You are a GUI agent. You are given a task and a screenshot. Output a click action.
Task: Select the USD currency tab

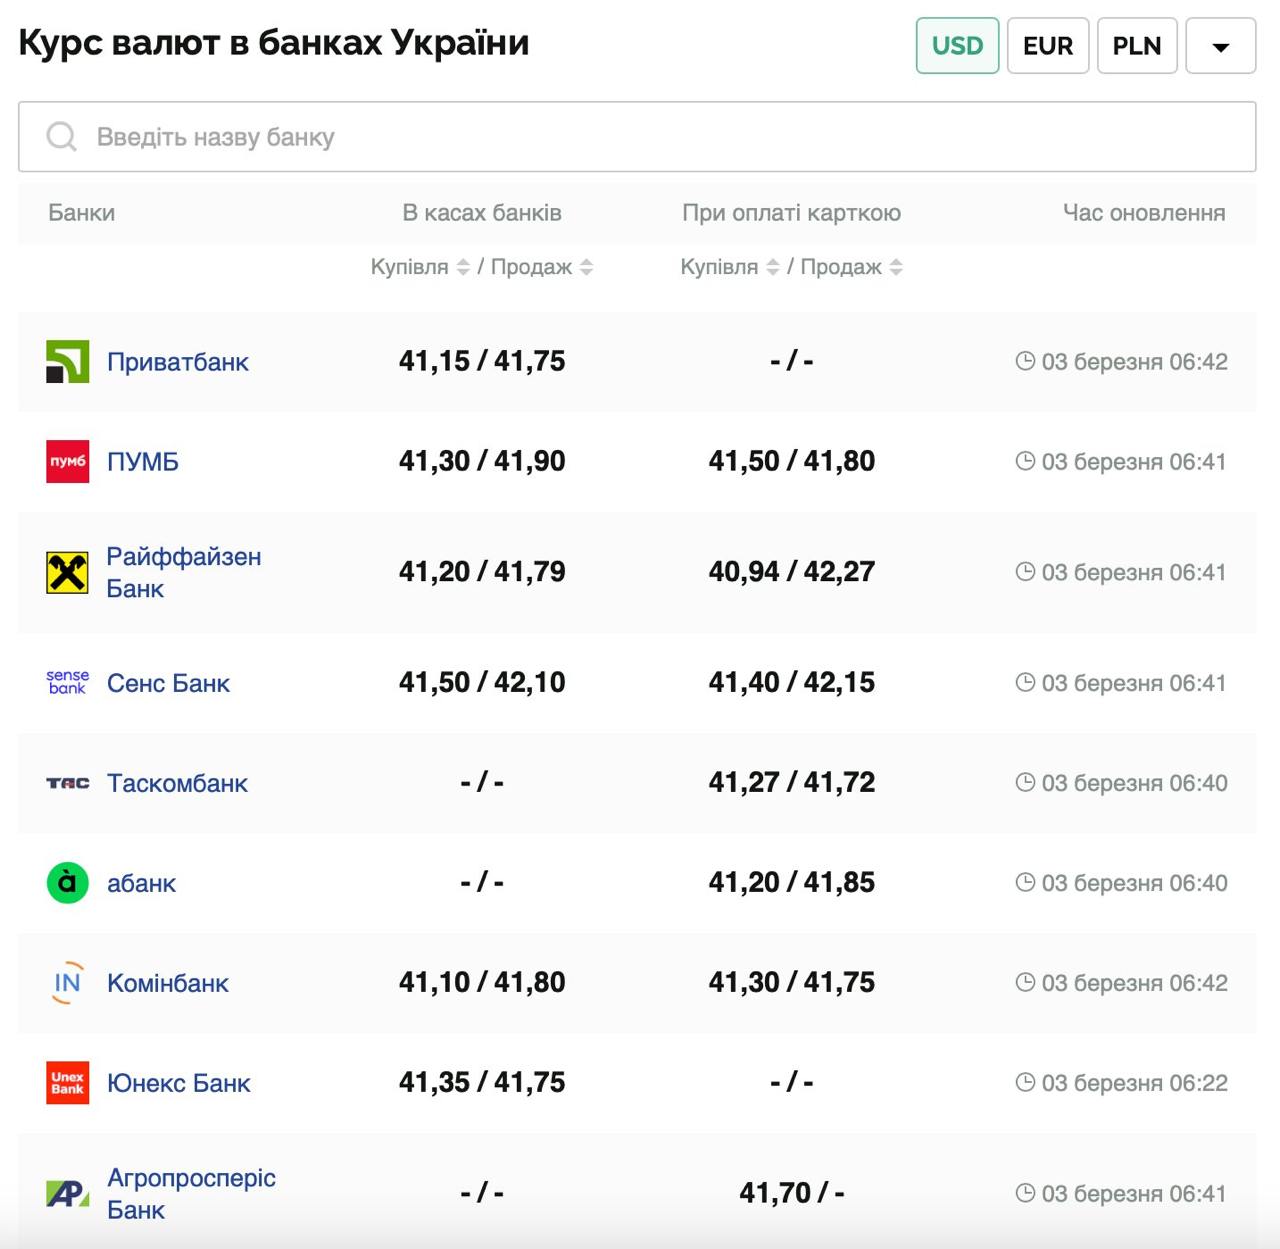tap(957, 46)
